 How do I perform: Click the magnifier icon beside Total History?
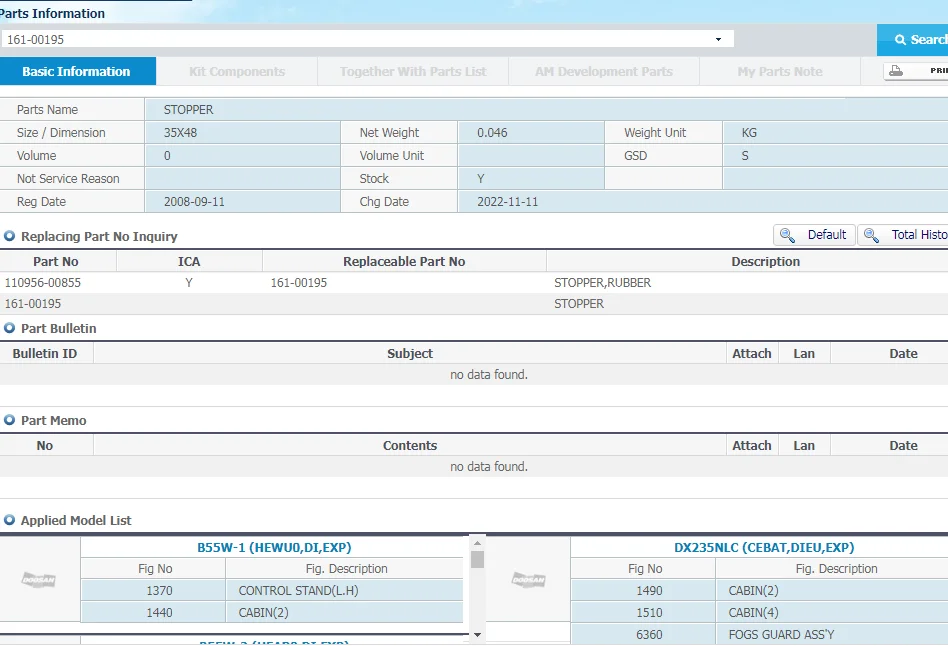coord(872,235)
